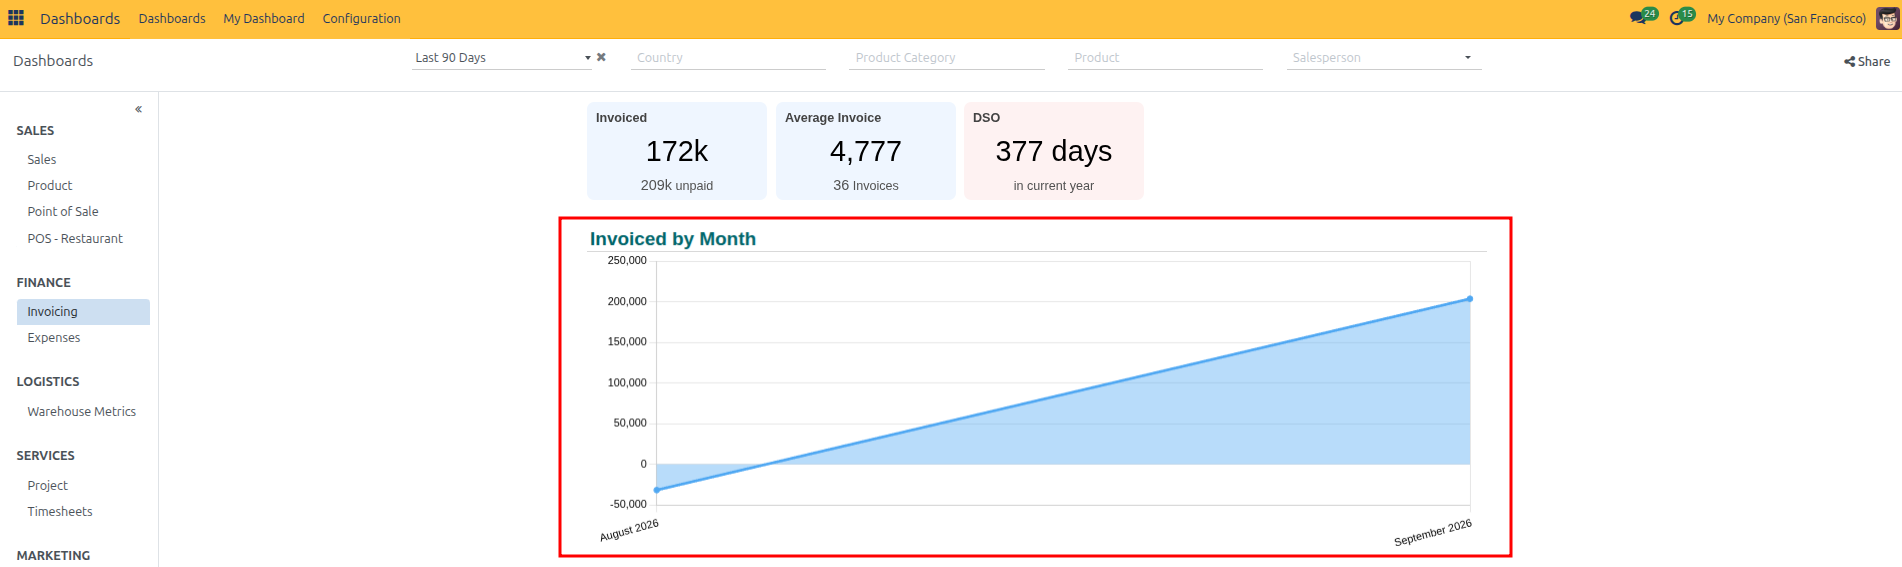
Task: Click the SALES section header
Action: pos(35,131)
